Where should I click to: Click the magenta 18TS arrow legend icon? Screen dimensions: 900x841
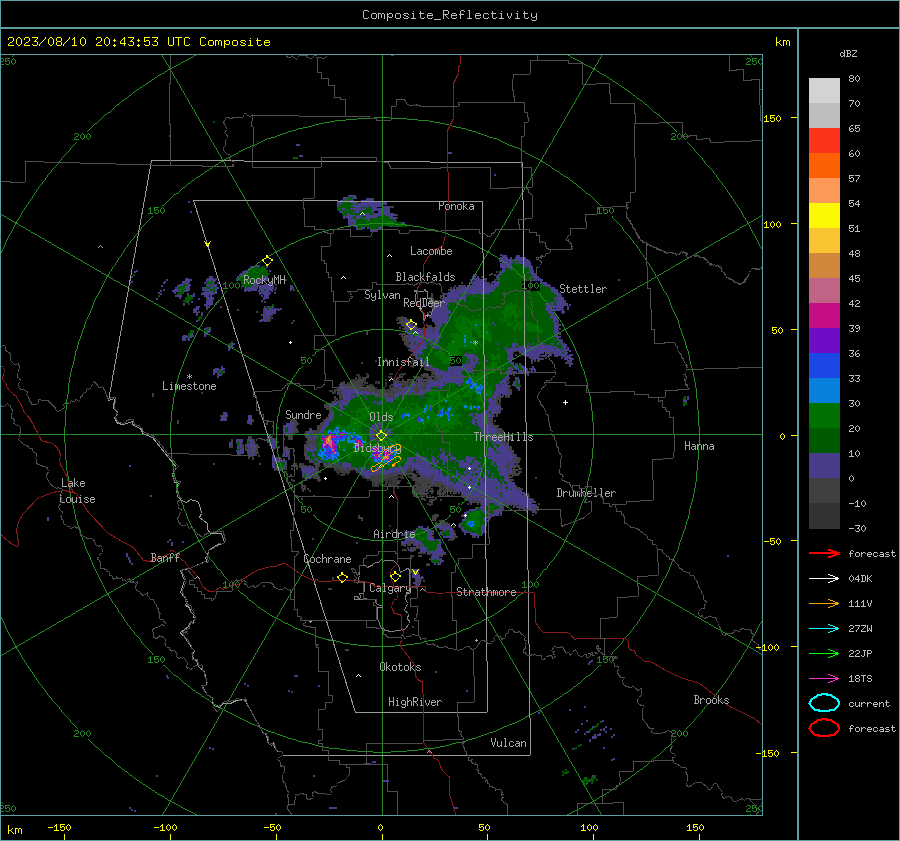pos(824,679)
